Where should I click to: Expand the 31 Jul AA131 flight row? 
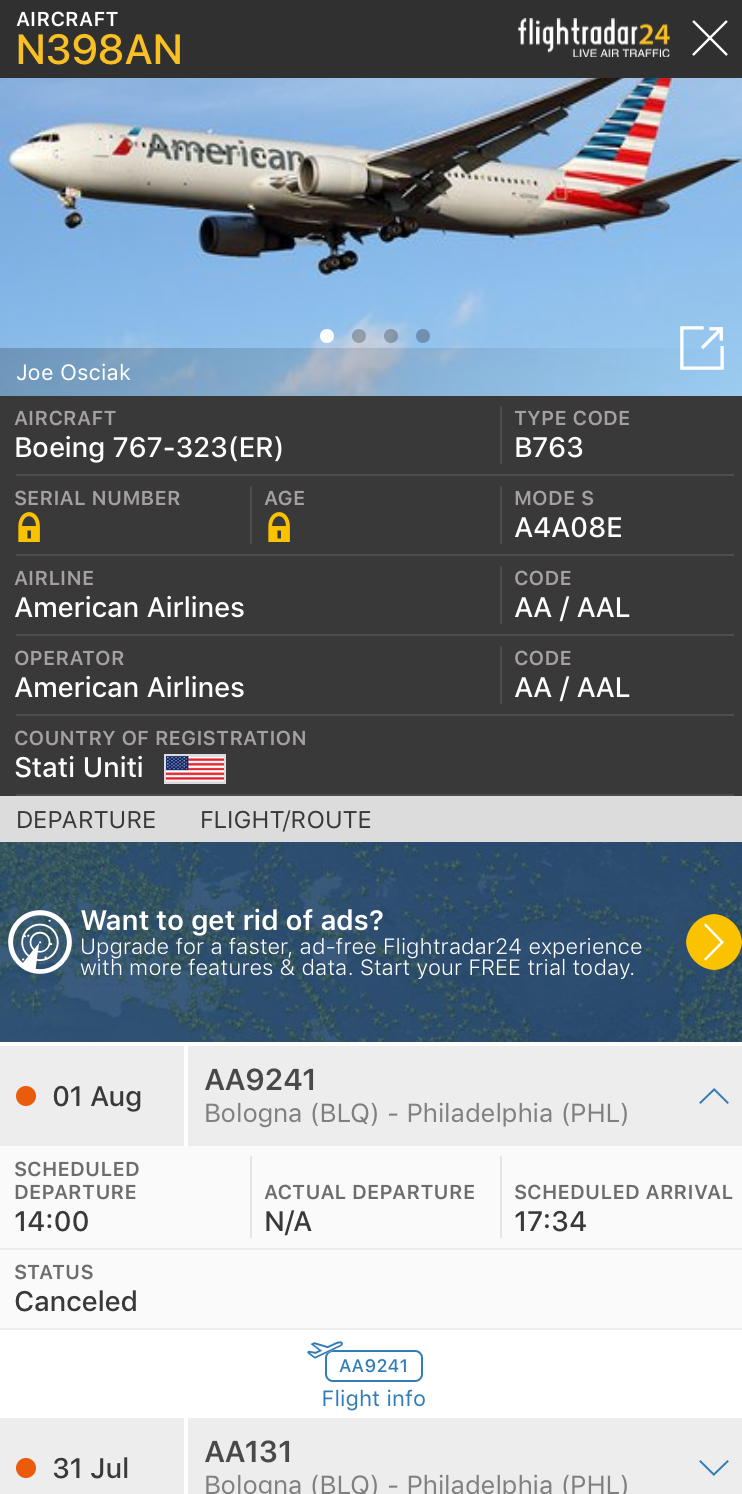(713, 1467)
